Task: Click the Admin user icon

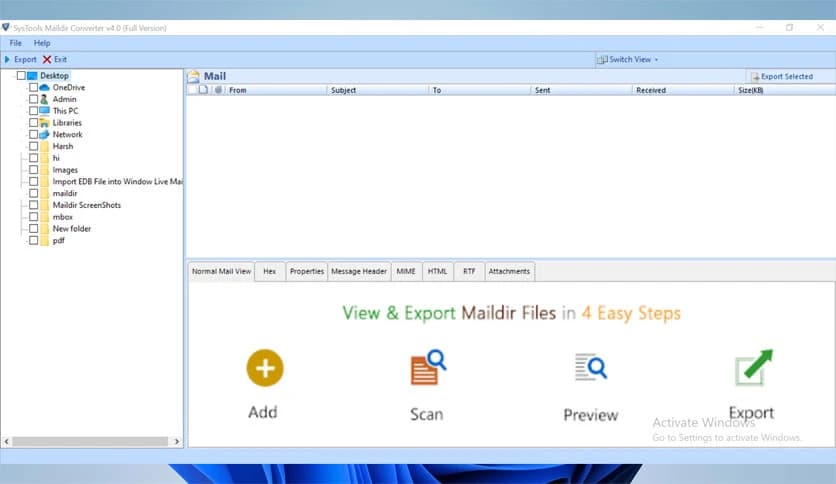Action: coord(44,99)
